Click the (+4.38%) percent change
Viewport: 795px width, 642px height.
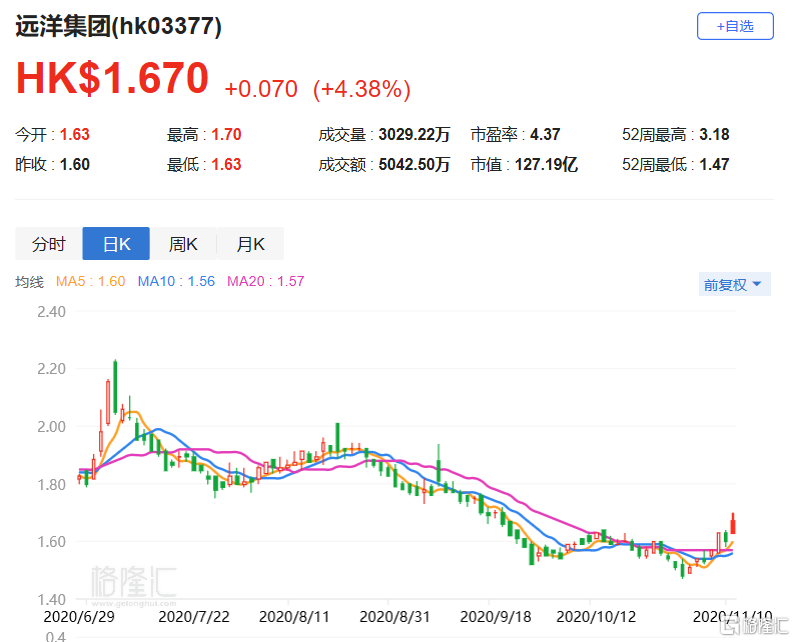click(x=362, y=89)
